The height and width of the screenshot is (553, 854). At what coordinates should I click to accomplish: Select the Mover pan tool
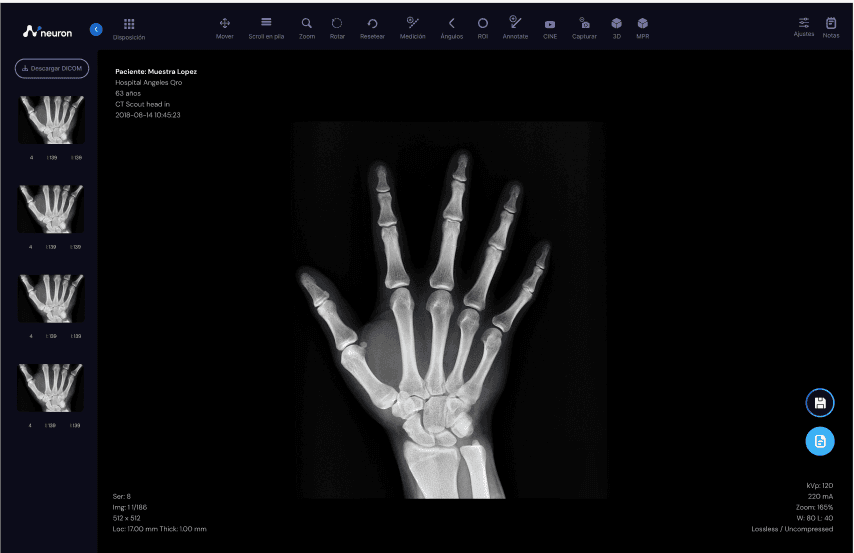(224, 23)
